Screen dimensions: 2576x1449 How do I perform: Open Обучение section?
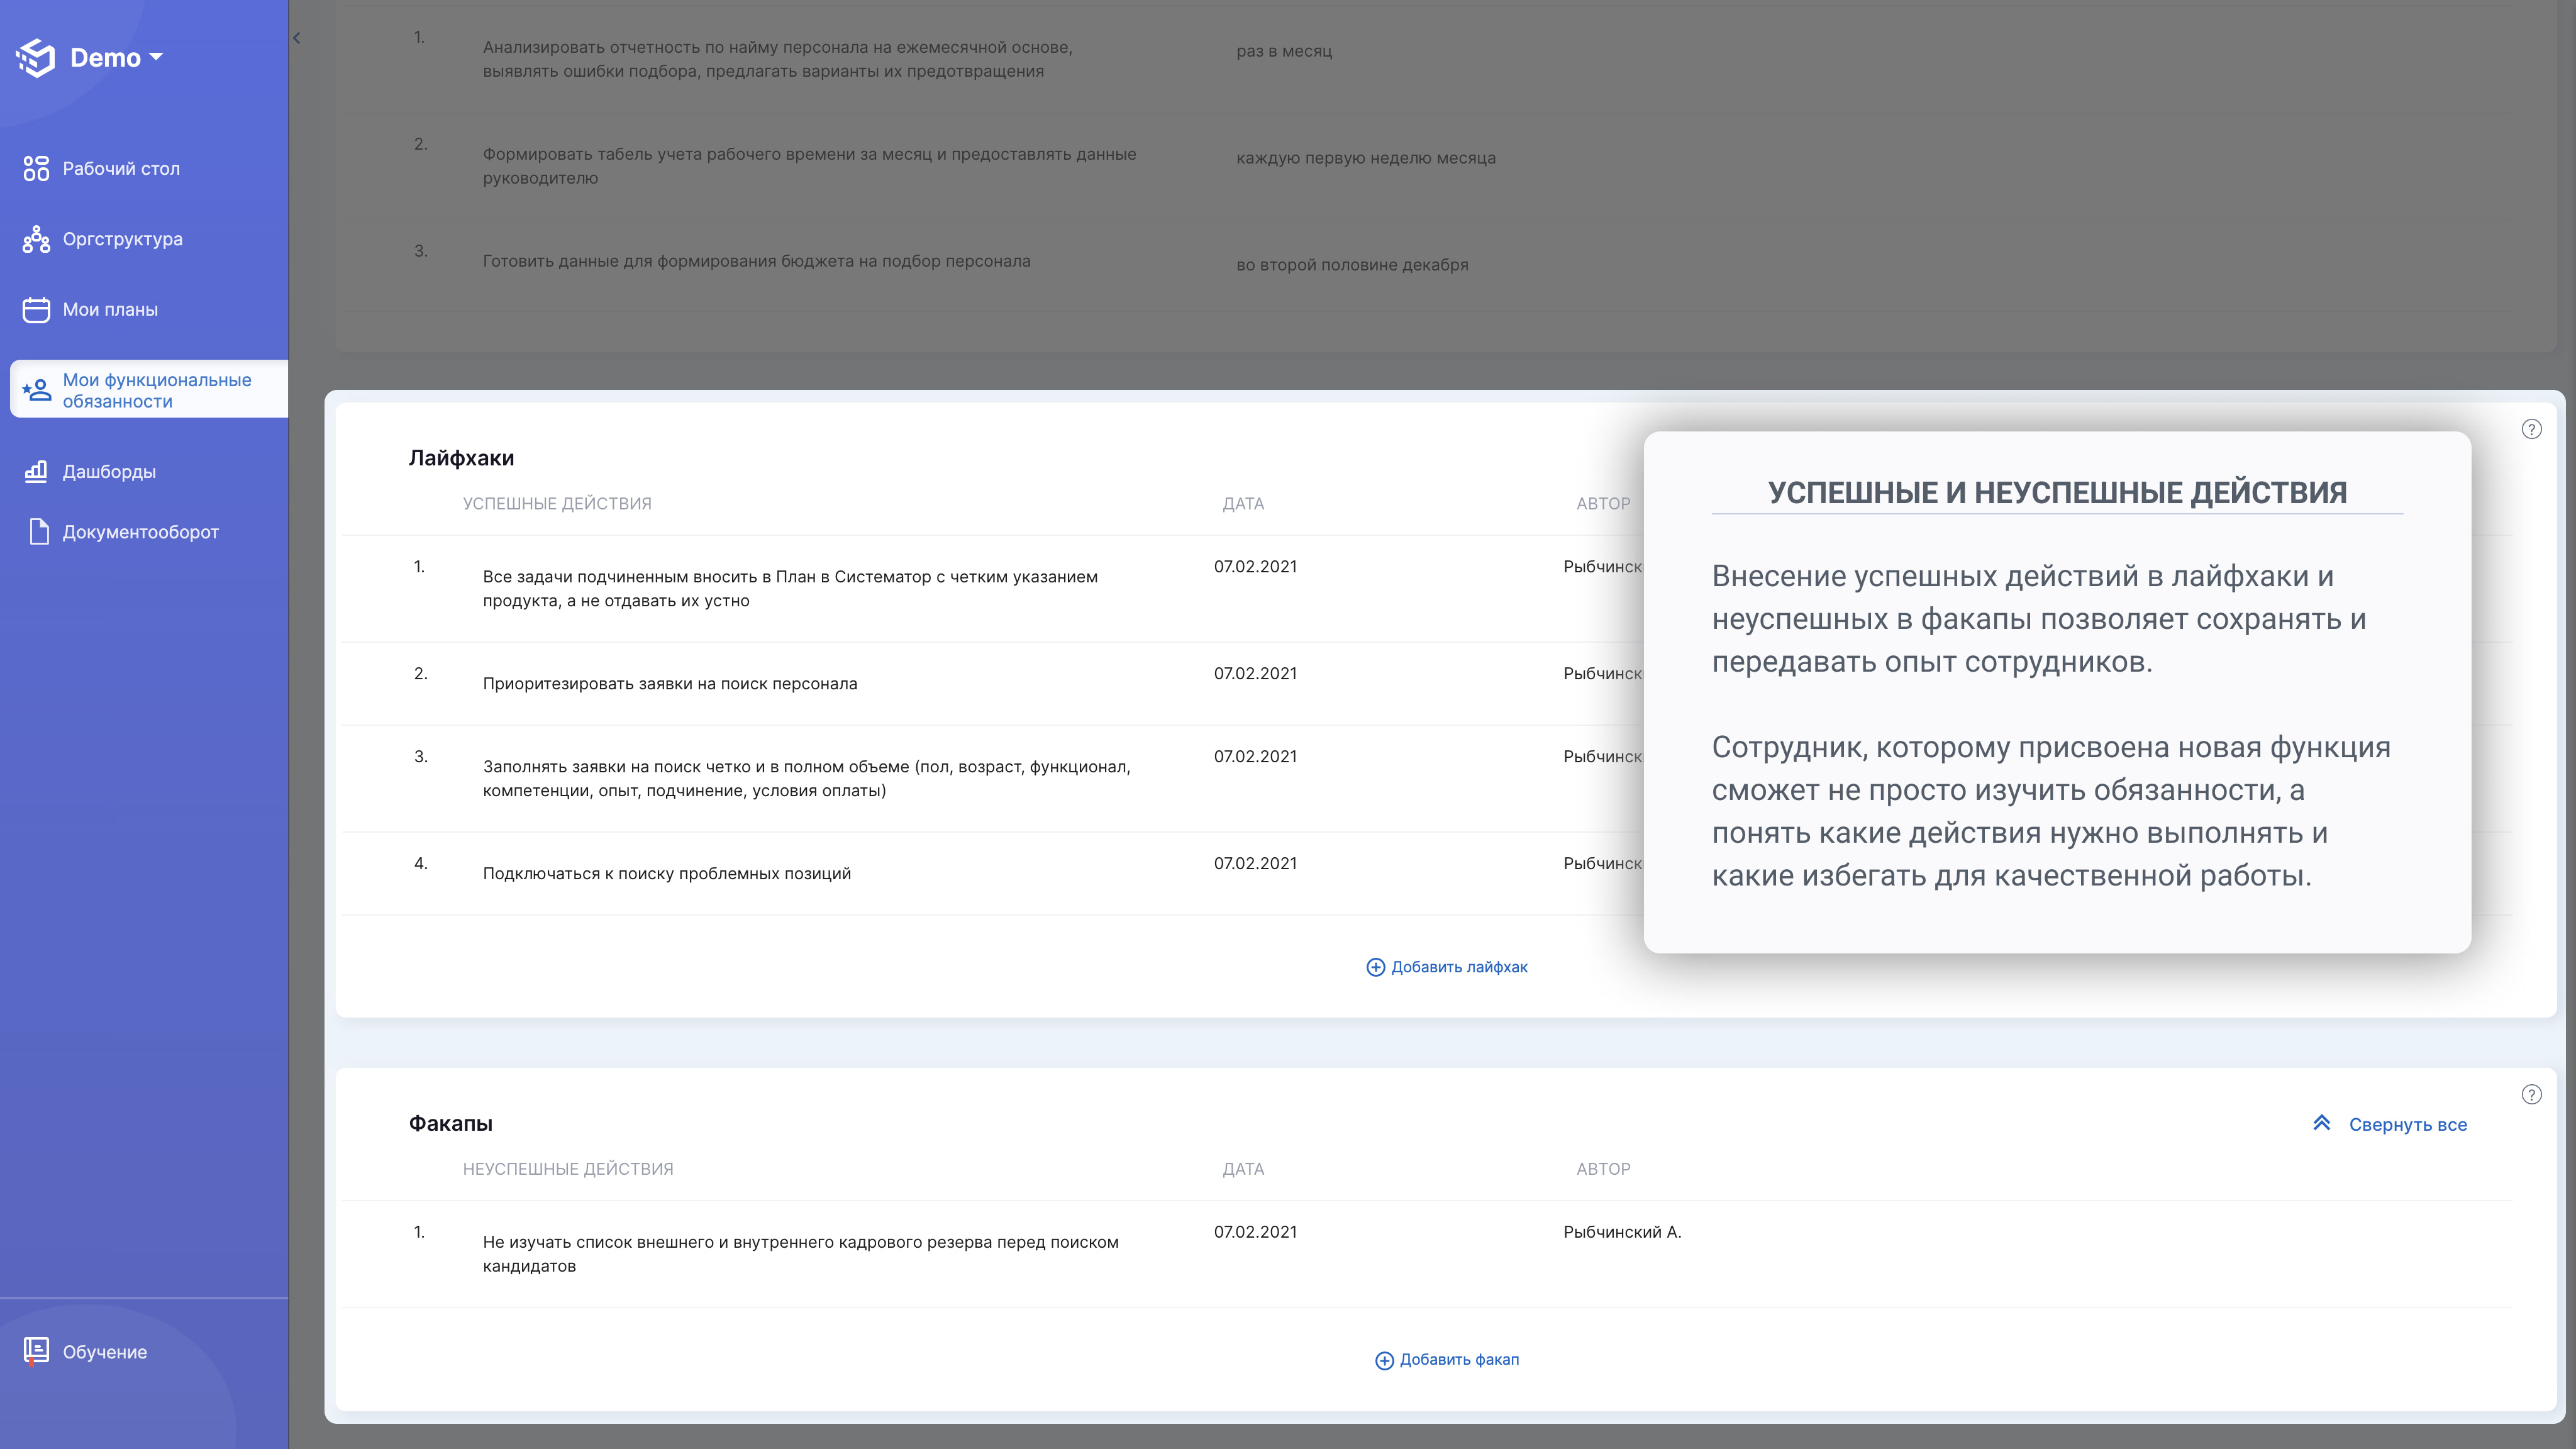104,1352
